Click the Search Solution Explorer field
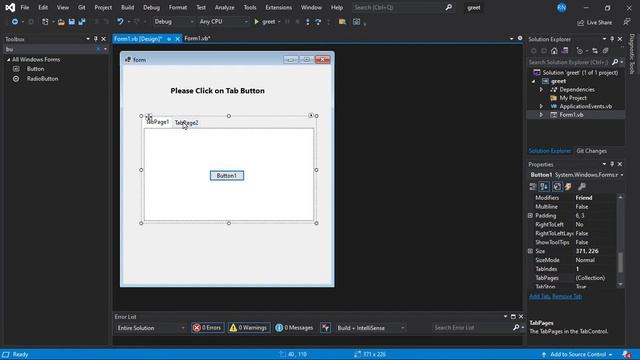640x360 pixels. 568,62
